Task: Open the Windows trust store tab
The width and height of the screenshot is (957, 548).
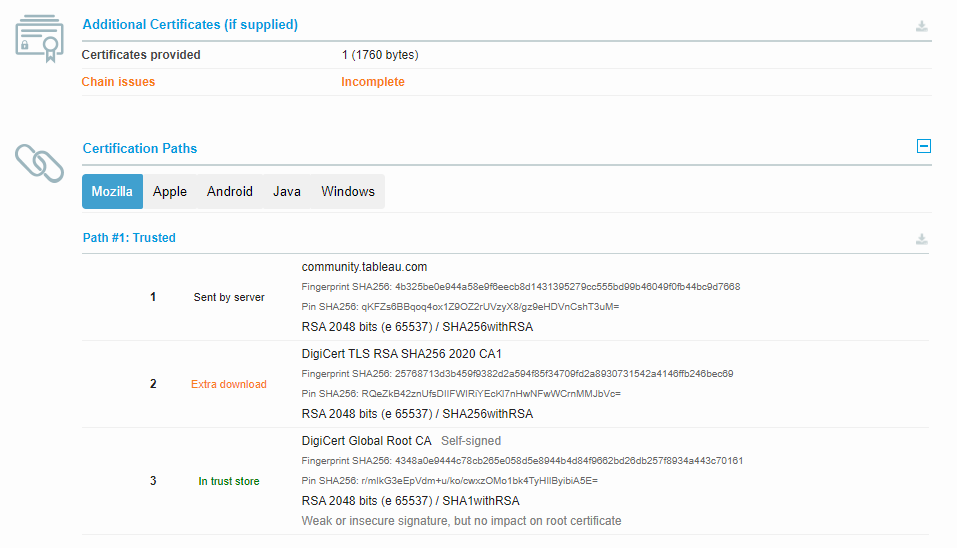Action: point(348,192)
